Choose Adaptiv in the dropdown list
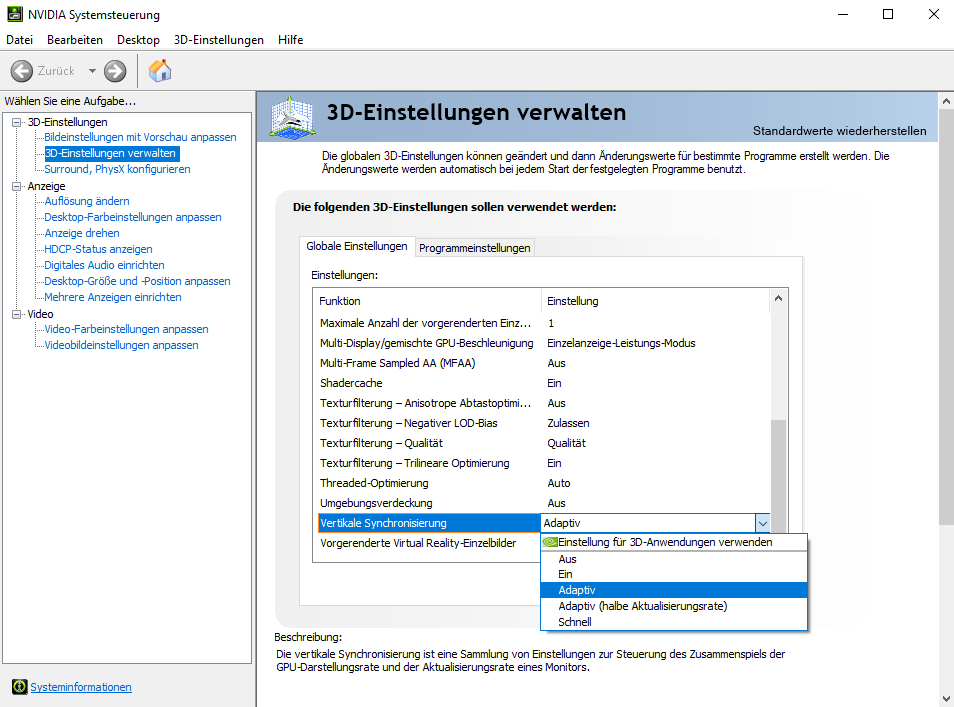954x707 pixels. (x=674, y=590)
